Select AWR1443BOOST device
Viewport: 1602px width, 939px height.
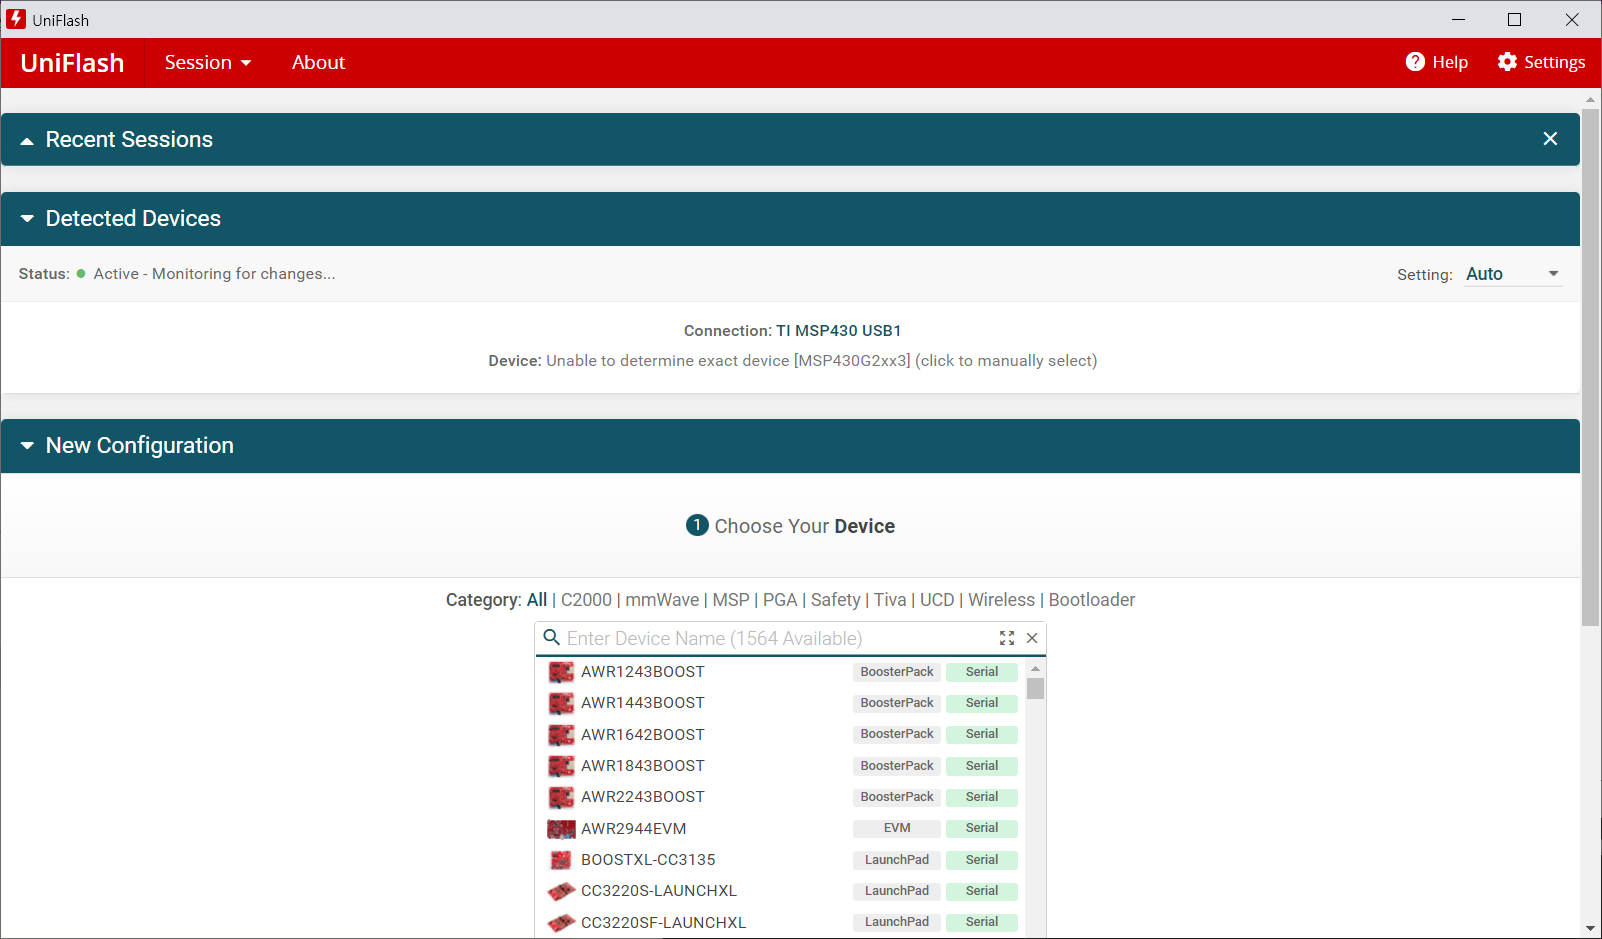click(781, 703)
